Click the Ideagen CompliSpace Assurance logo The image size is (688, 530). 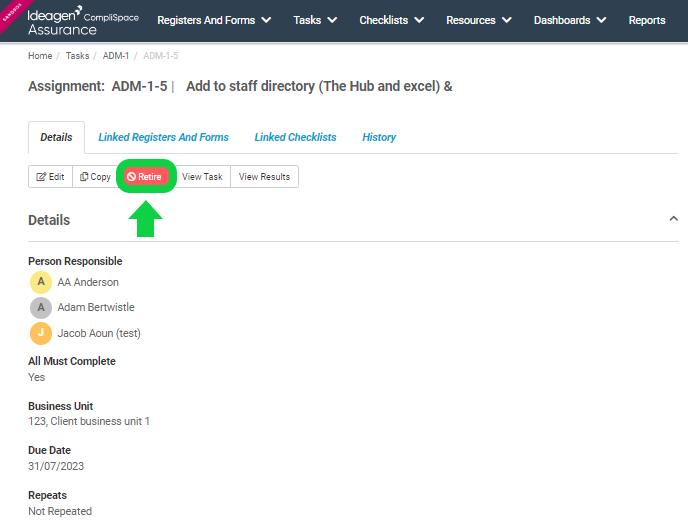(83, 21)
